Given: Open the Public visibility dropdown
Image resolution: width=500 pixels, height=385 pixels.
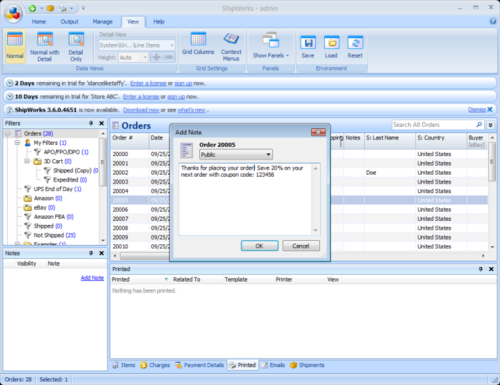Looking at the screenshot, I should pyautogui.click(x=236, y=154).
